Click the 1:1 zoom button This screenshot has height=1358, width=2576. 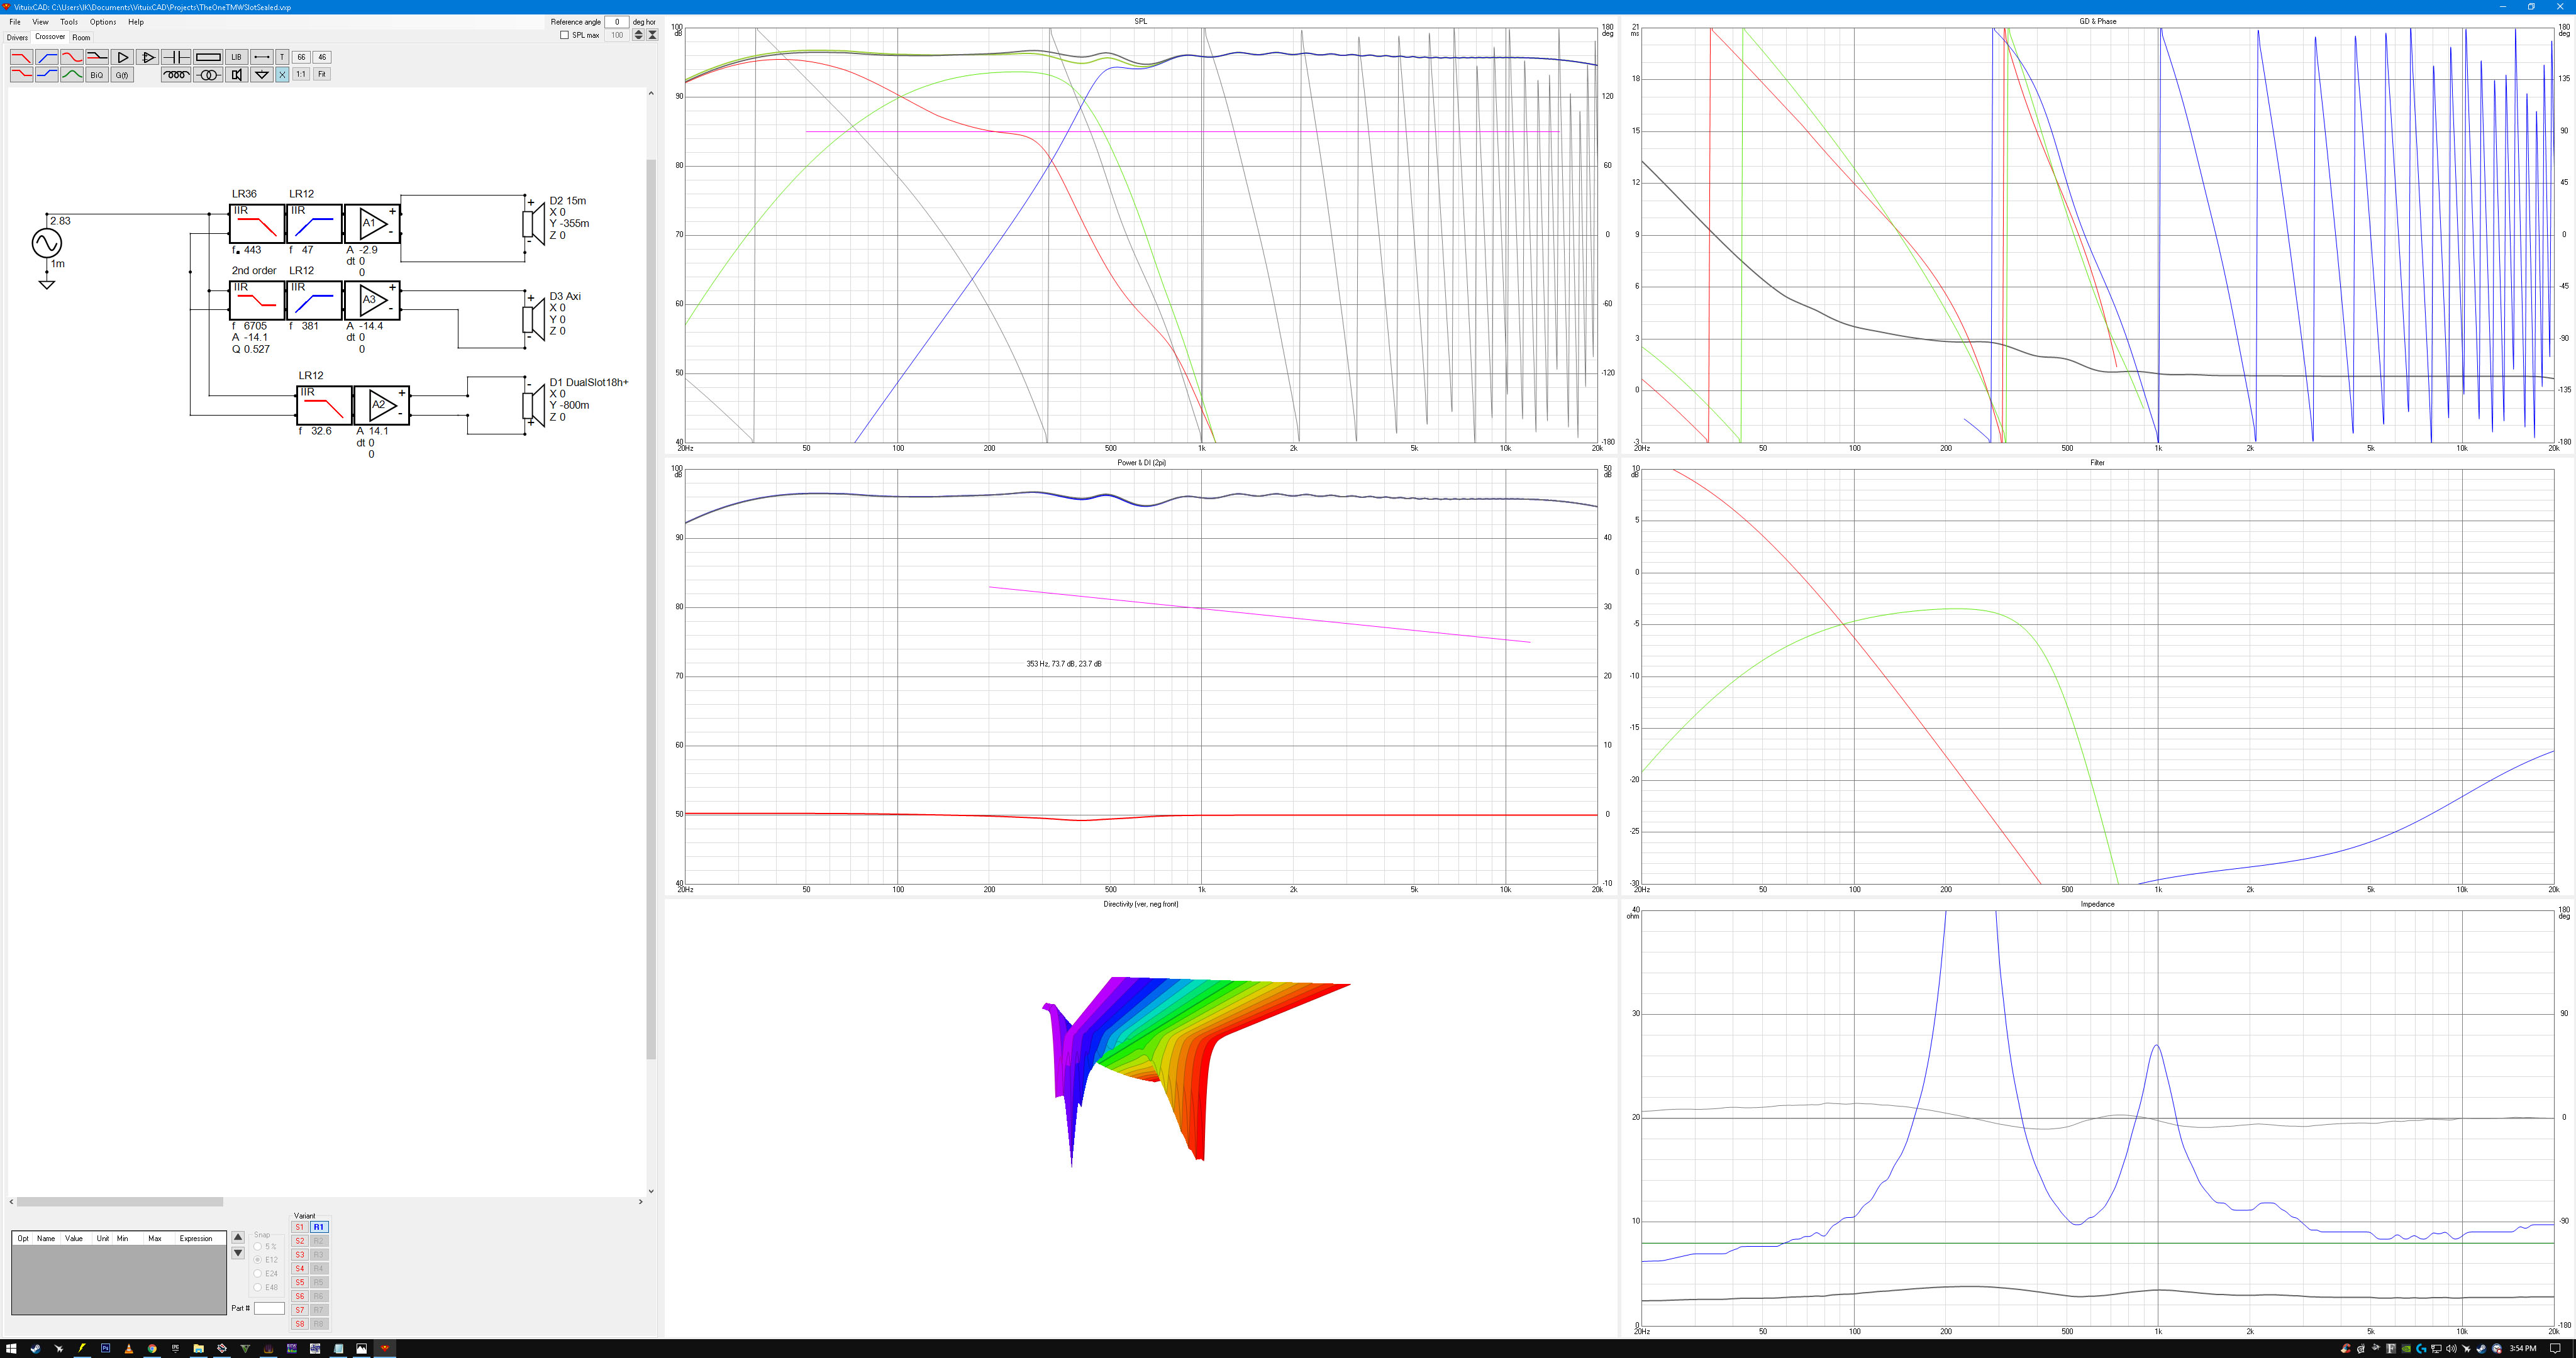[301, 75]
